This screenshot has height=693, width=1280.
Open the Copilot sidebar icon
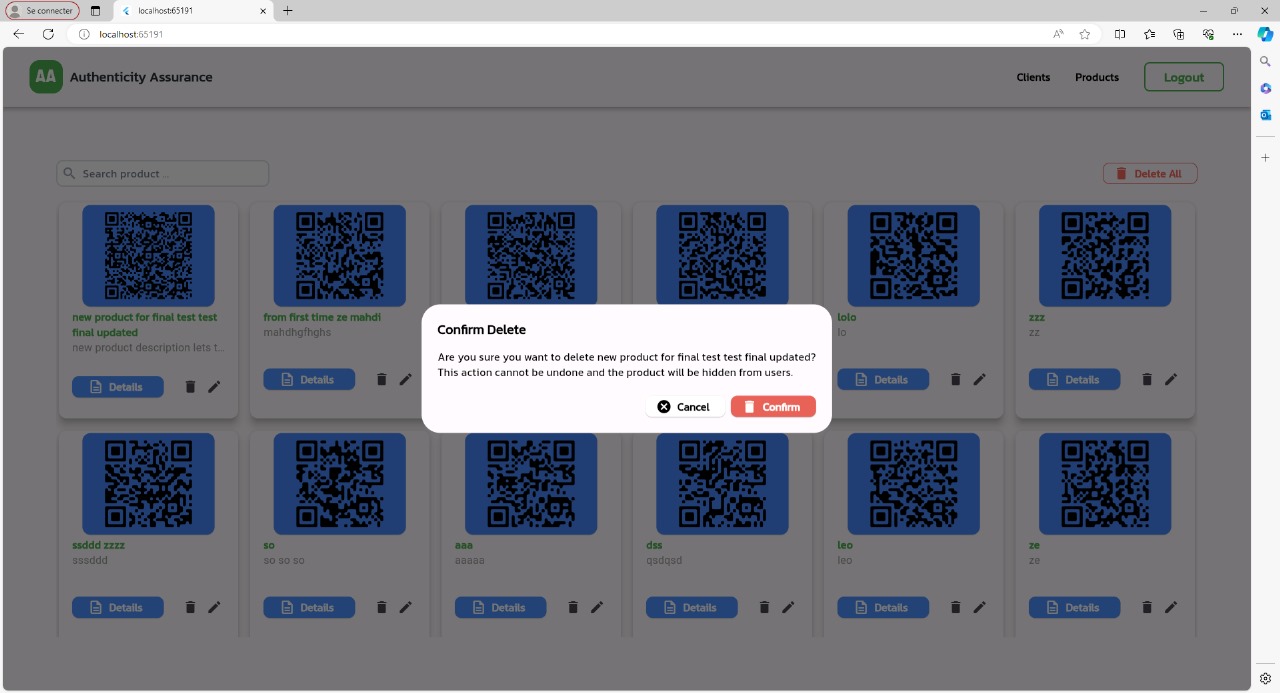click(x=1265, y=34)
